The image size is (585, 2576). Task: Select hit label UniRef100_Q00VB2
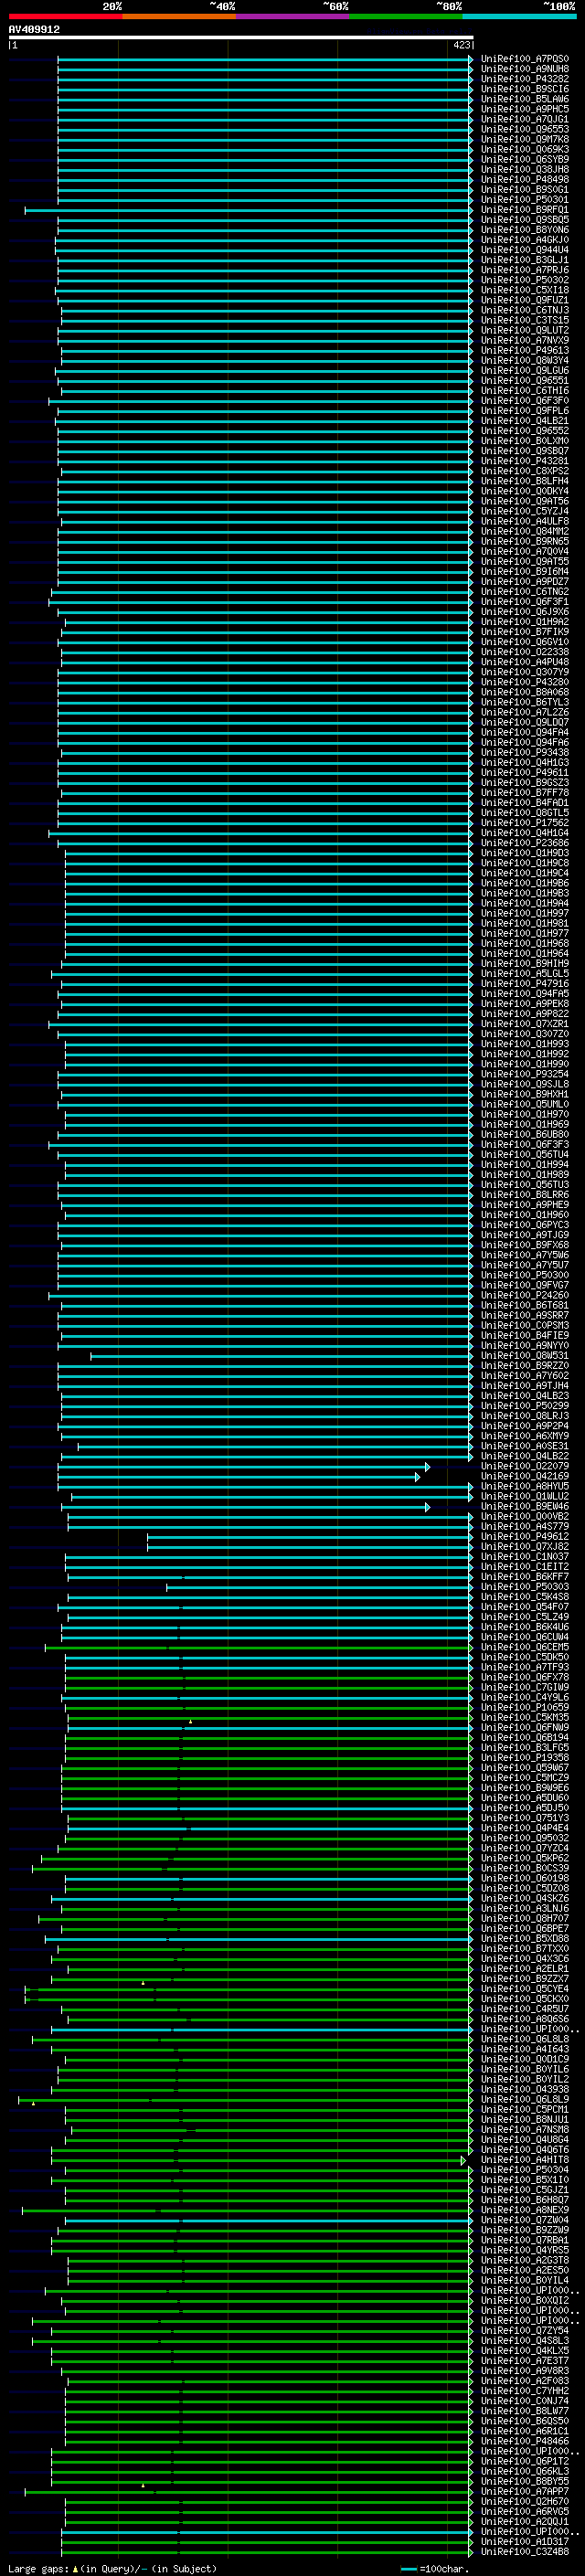(525, 1517)
